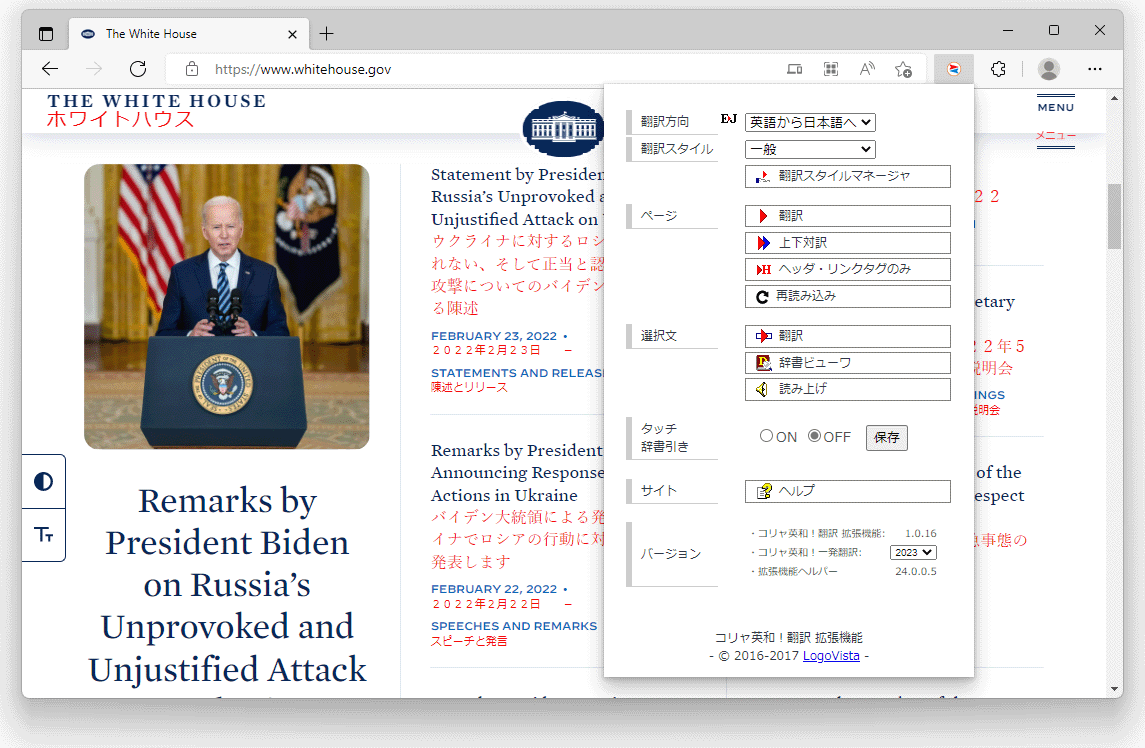Click the 上下対訳 button

[848, 243]
